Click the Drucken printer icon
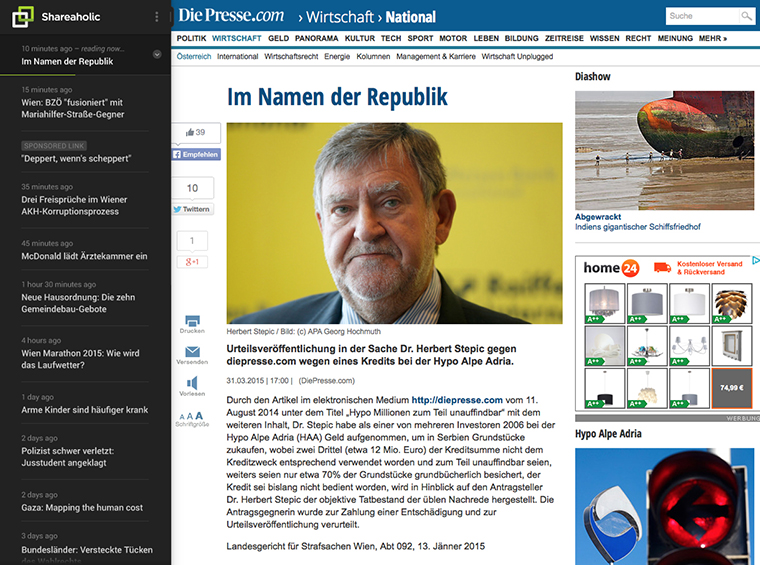 pos(192,321)
